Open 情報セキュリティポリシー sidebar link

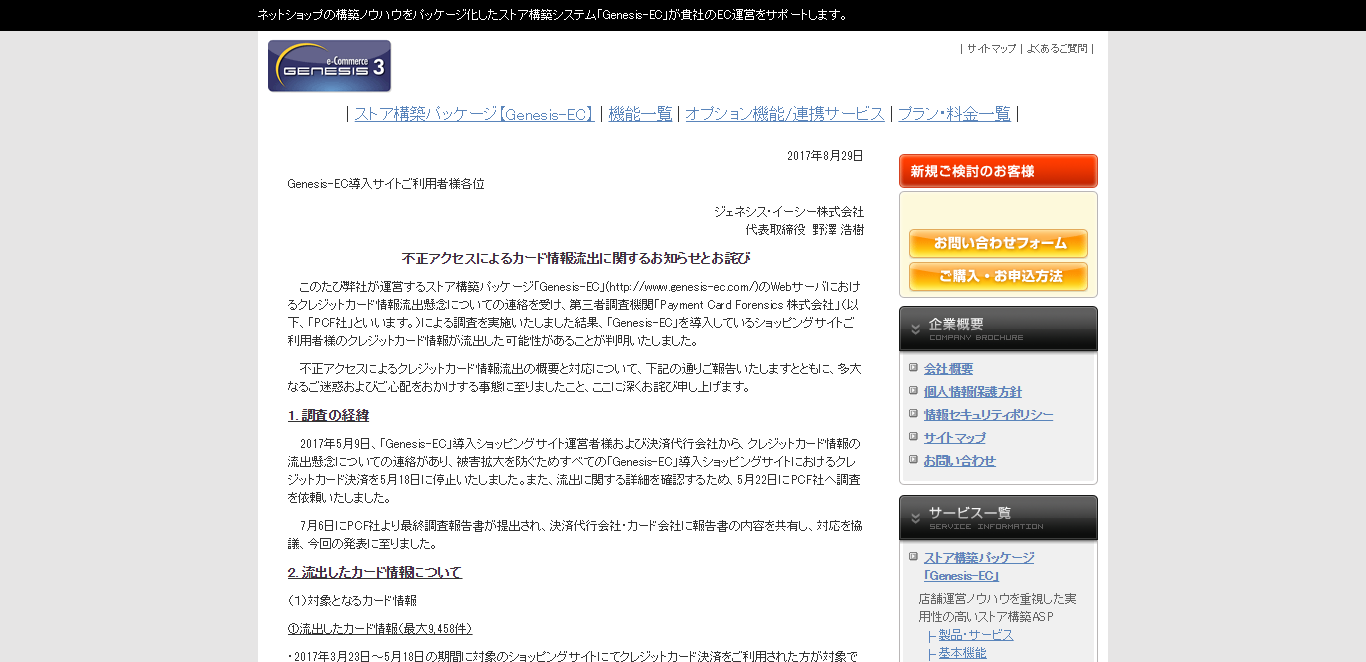988,415
